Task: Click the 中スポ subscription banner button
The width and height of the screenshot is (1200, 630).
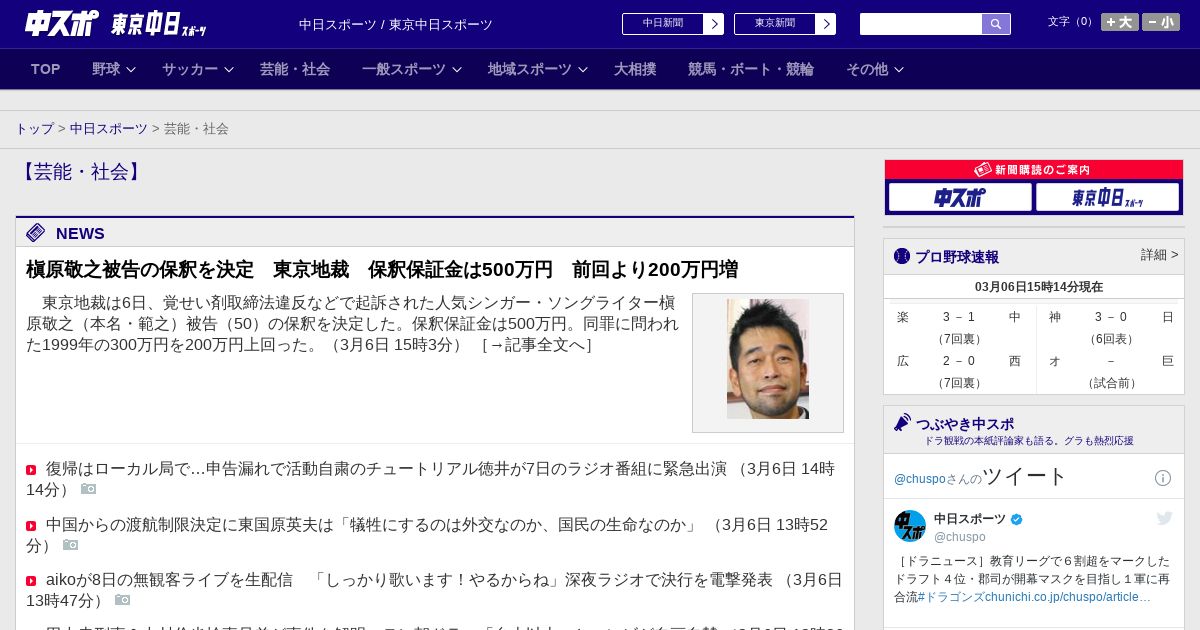Action: [x=960, y=197]
